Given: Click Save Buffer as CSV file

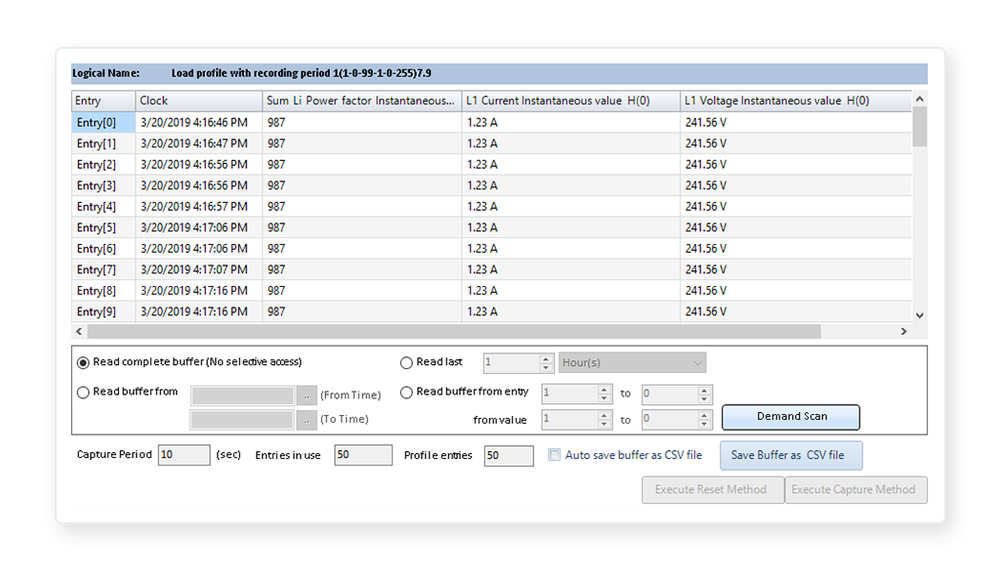Looking at the screenshot, I should coord(787,455).
